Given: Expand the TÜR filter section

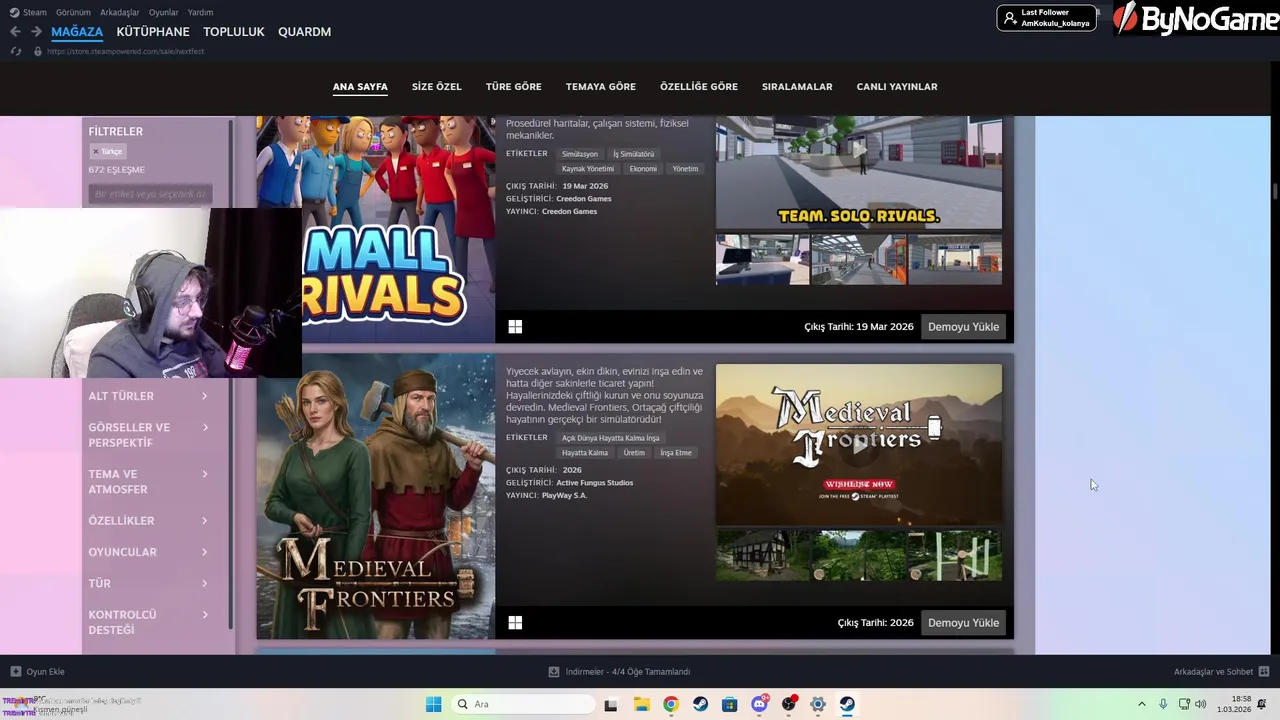Looking at the screenshot, I should pyautogui.click(x=148, y=583).
